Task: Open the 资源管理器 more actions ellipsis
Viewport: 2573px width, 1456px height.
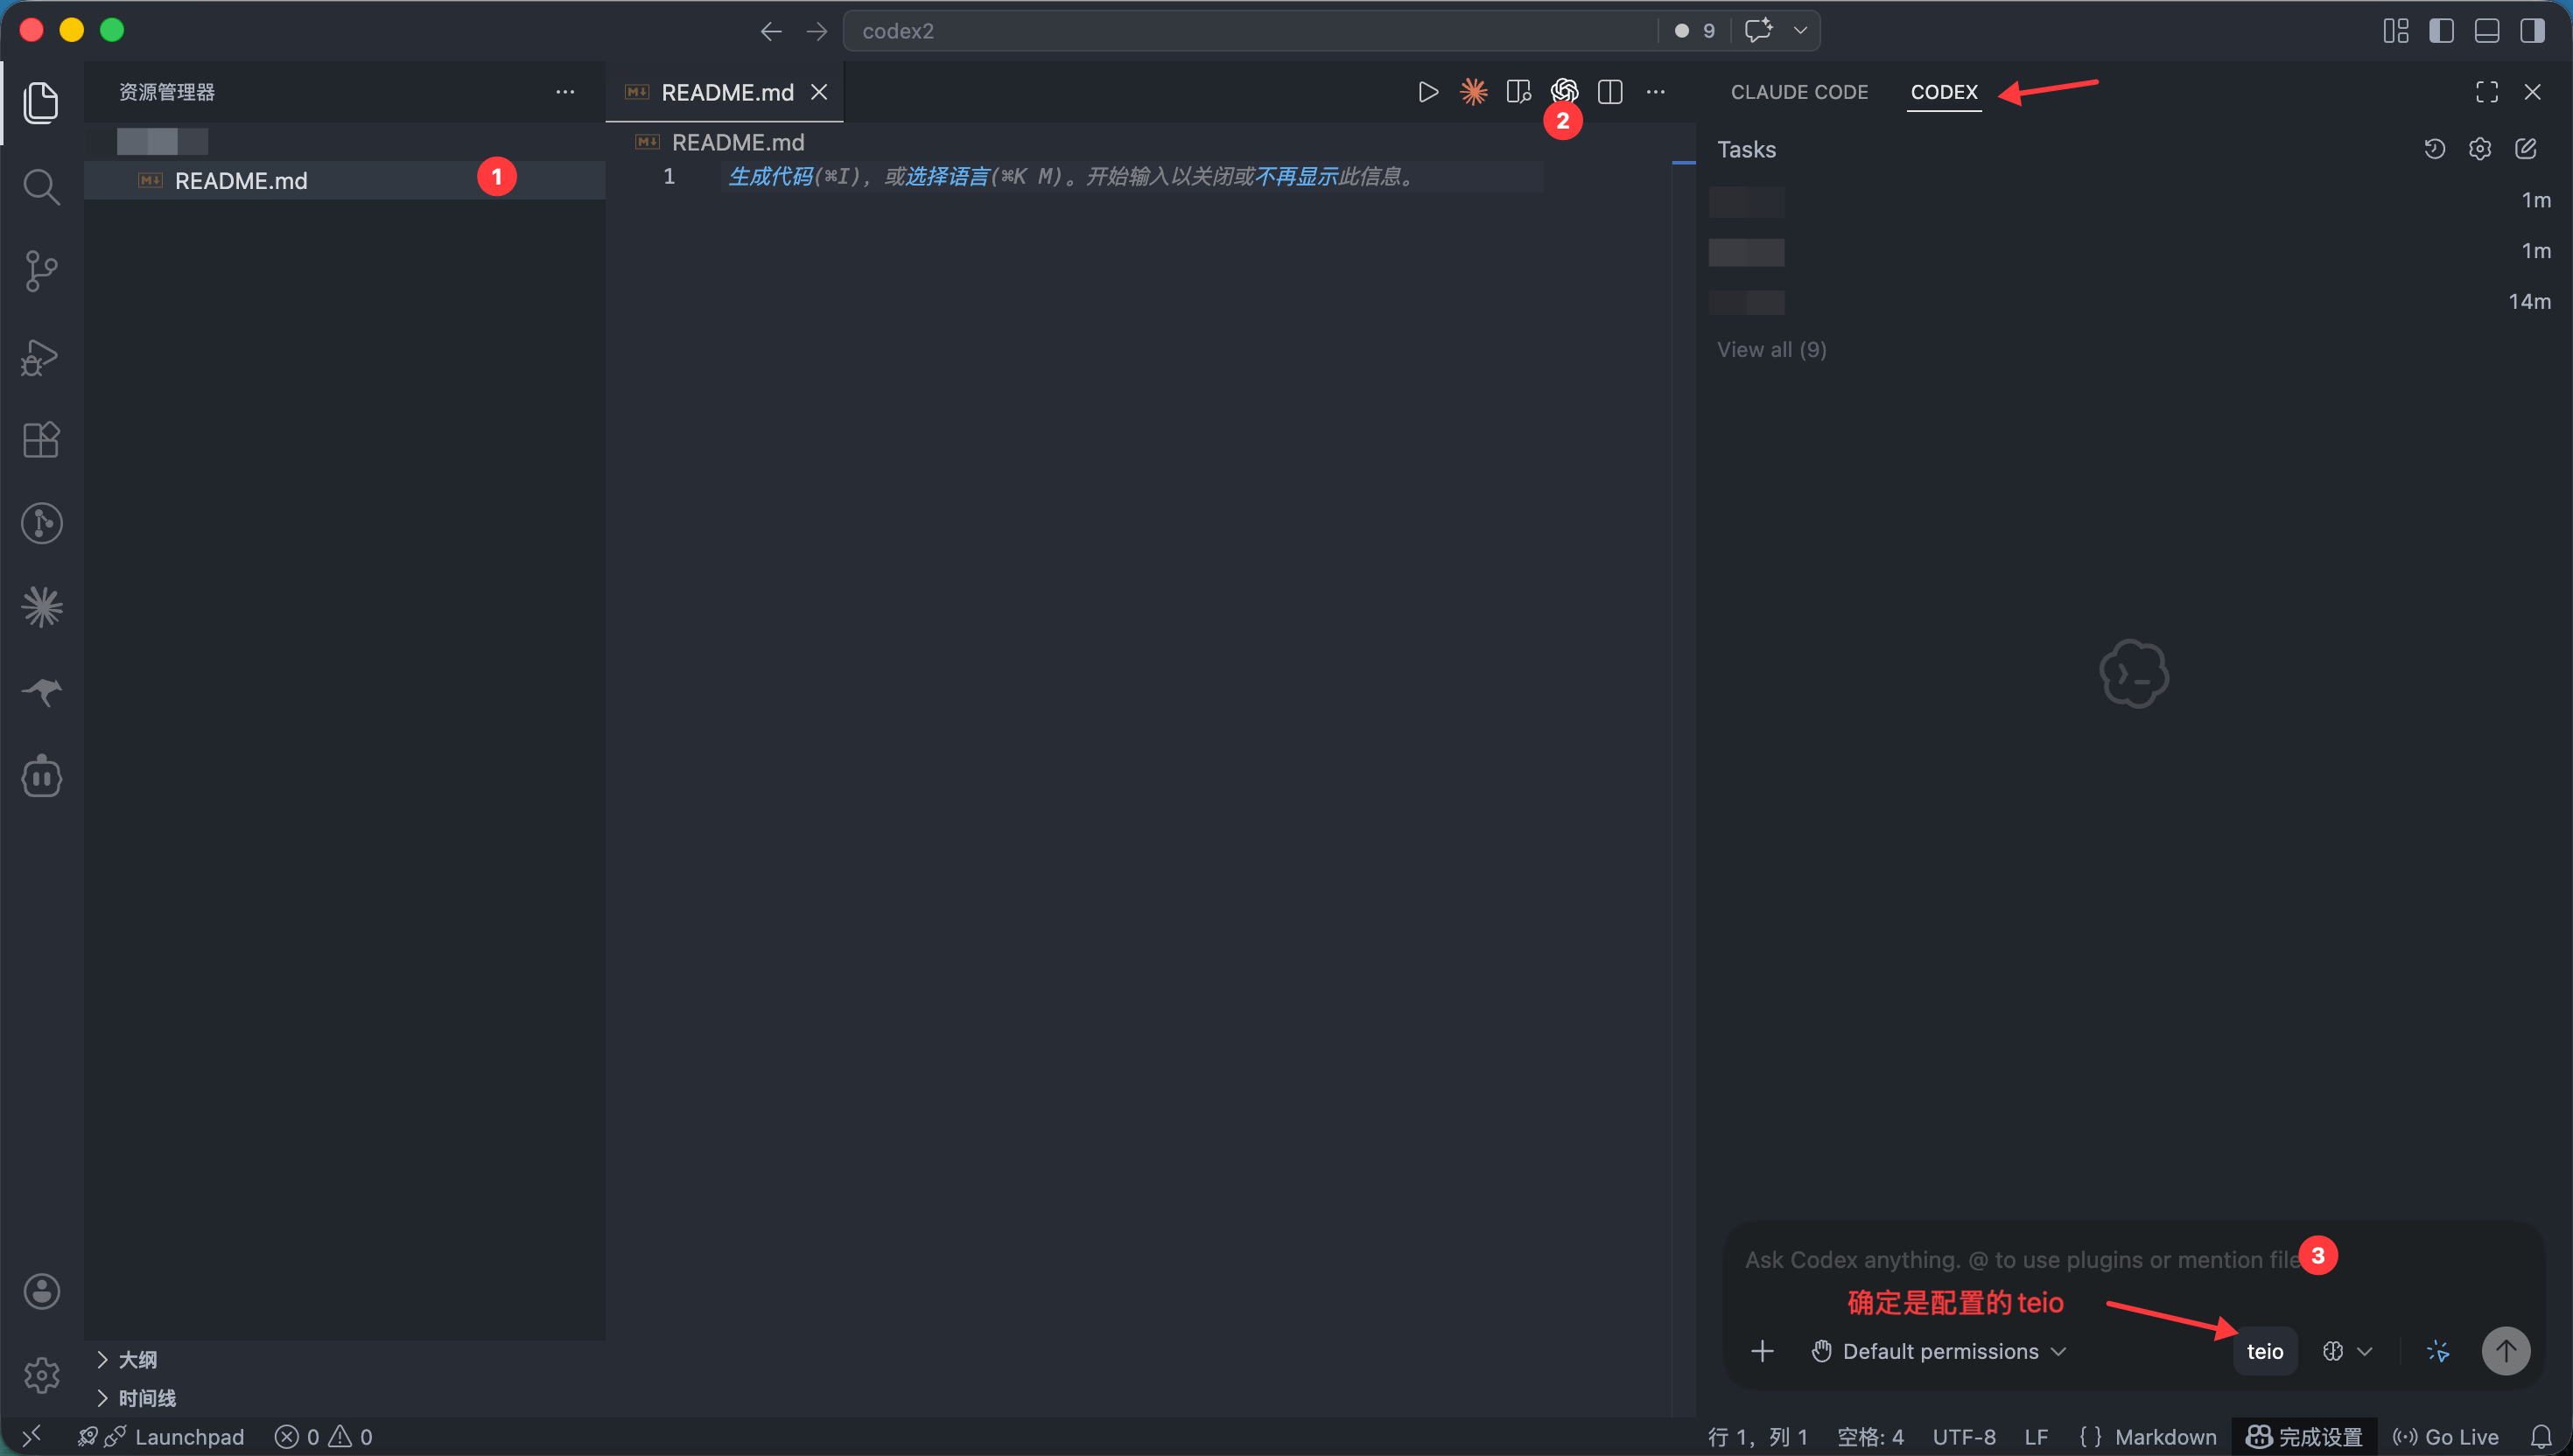Action: coord(565,92)
